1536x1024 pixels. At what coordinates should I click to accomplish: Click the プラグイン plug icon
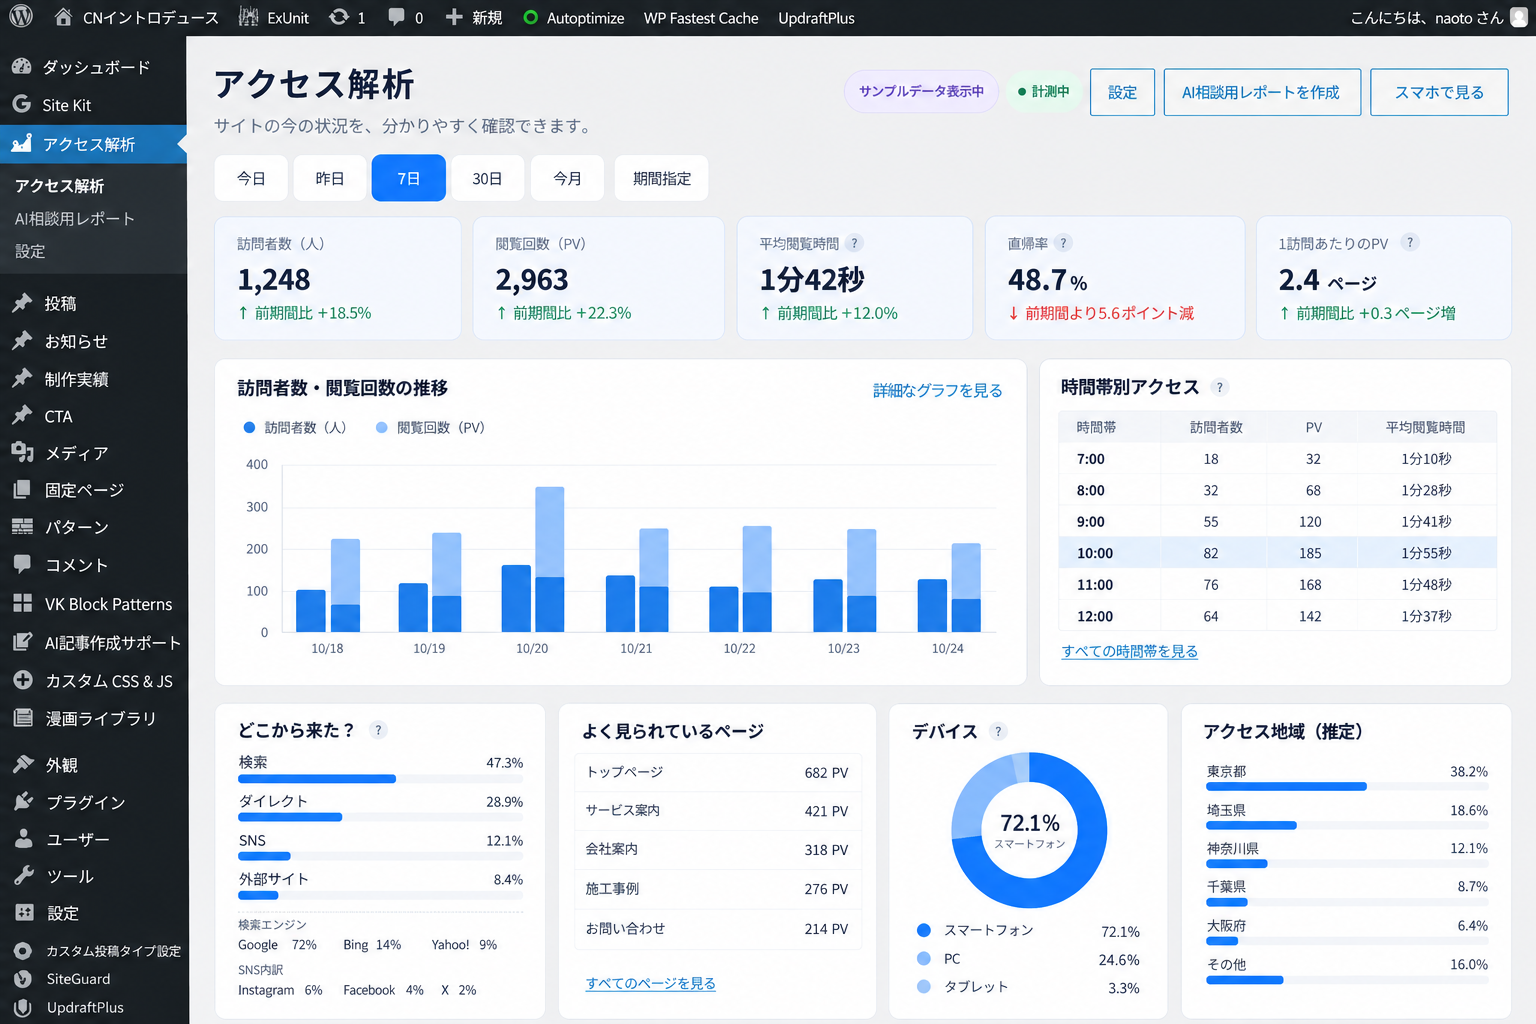pos(23,801)
